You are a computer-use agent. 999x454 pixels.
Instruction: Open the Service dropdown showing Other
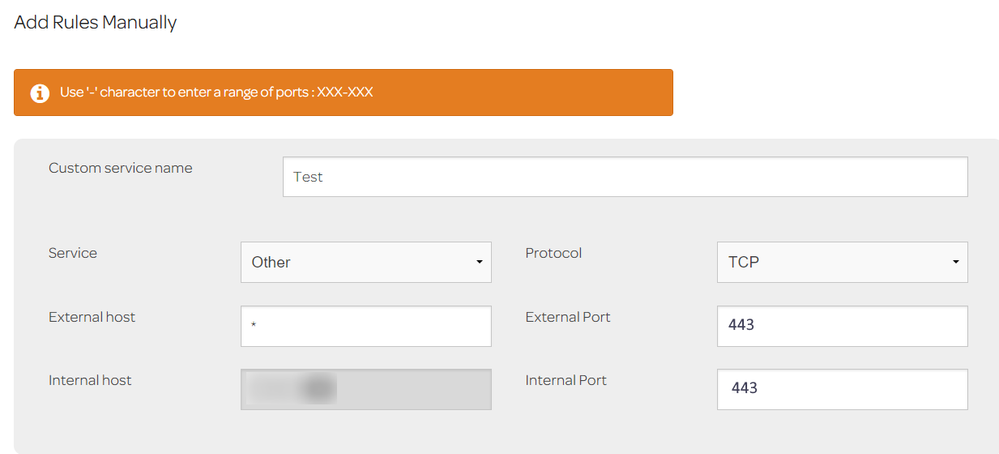coord(366,262)
